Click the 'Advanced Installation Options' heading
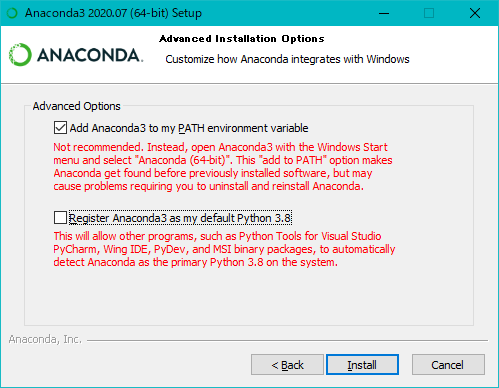 click(x=242, y=39)
